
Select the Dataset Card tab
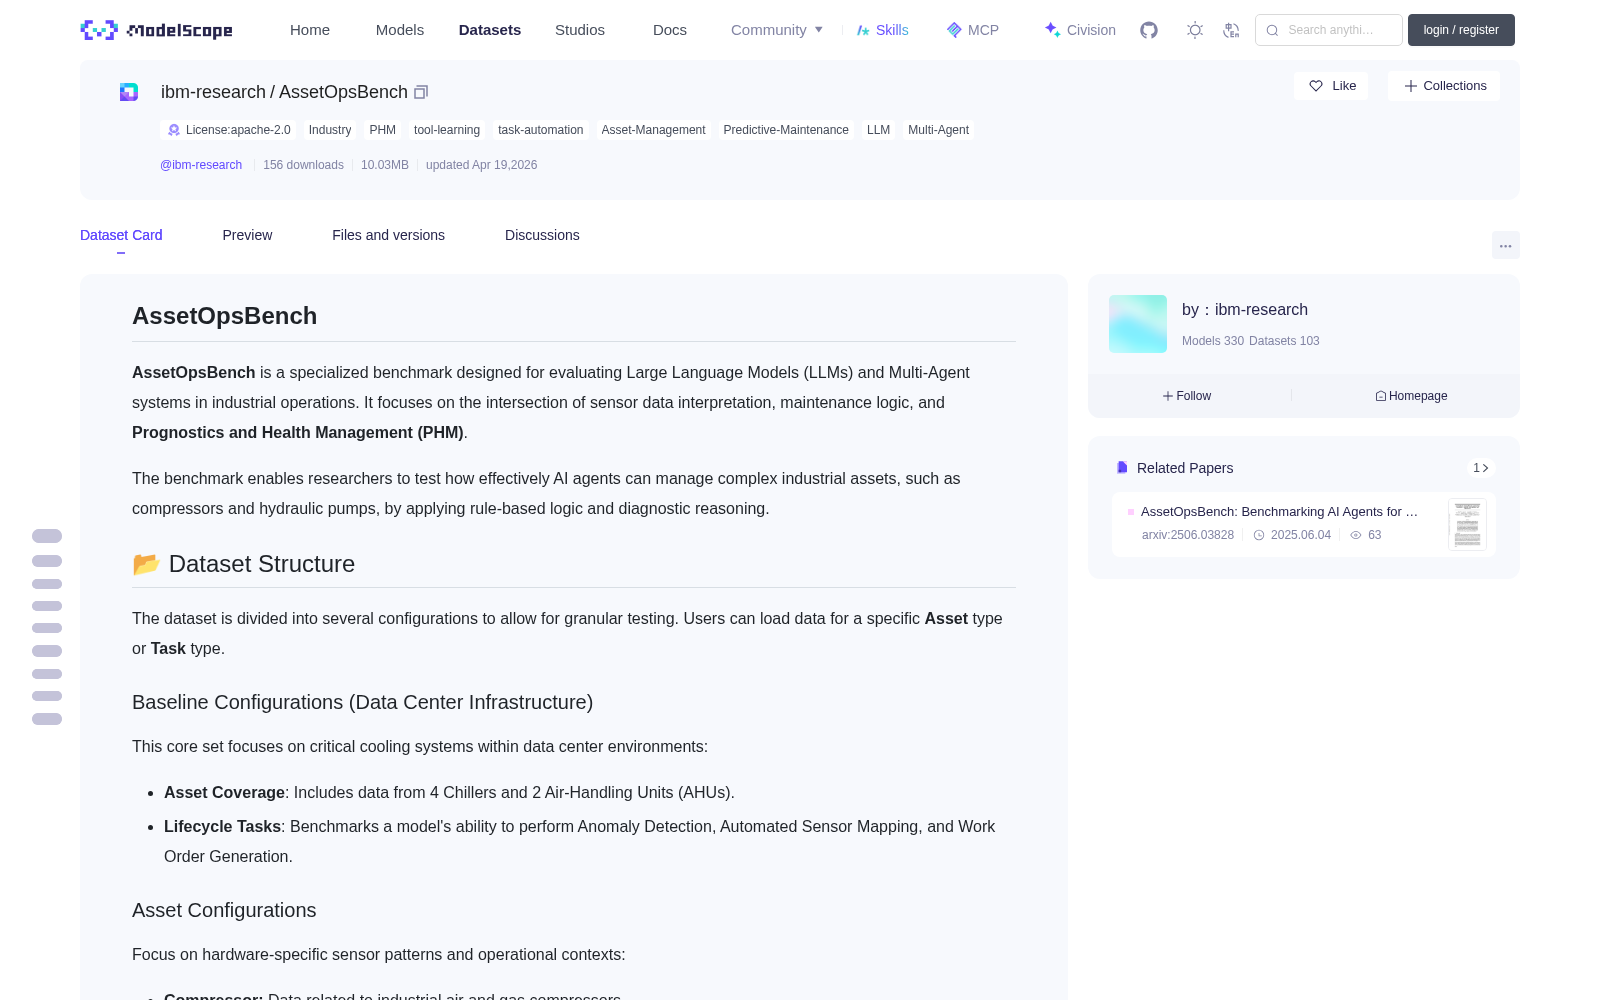click(121, 235)
